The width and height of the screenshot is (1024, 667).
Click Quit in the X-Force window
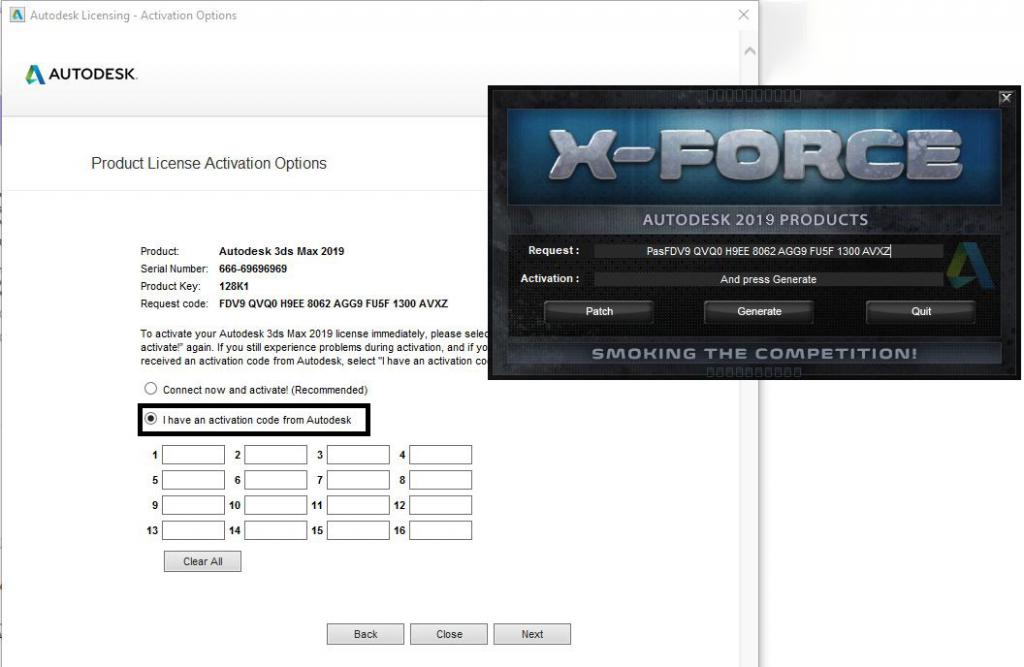[921, 312]
